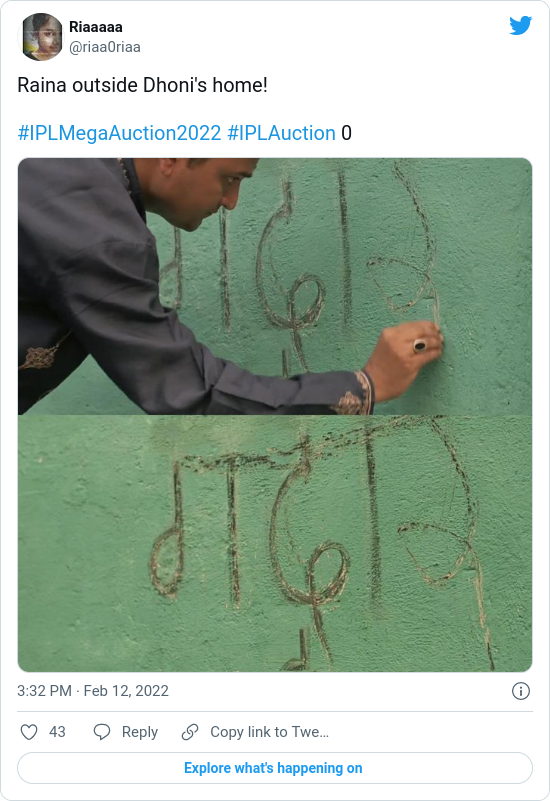
Task: Open the 3:32 PM Feb 12, 2022 timestamp
Action: [93, 691]
